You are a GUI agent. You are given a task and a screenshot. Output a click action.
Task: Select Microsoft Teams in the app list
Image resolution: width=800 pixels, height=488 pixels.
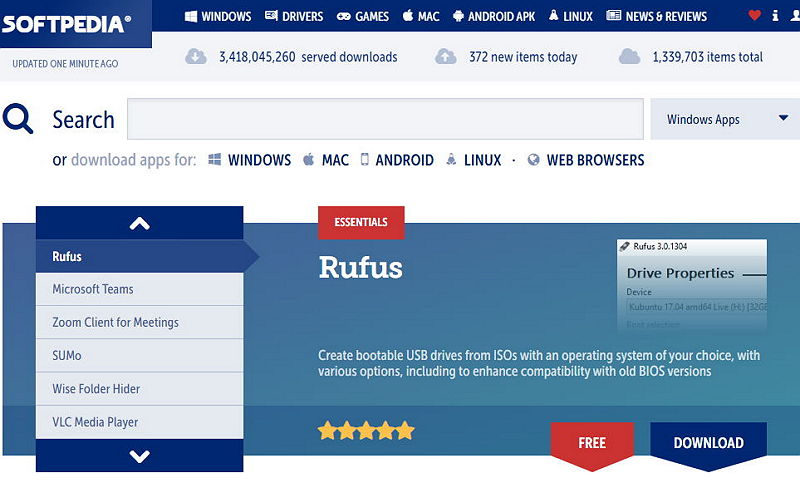coord(139,289)
